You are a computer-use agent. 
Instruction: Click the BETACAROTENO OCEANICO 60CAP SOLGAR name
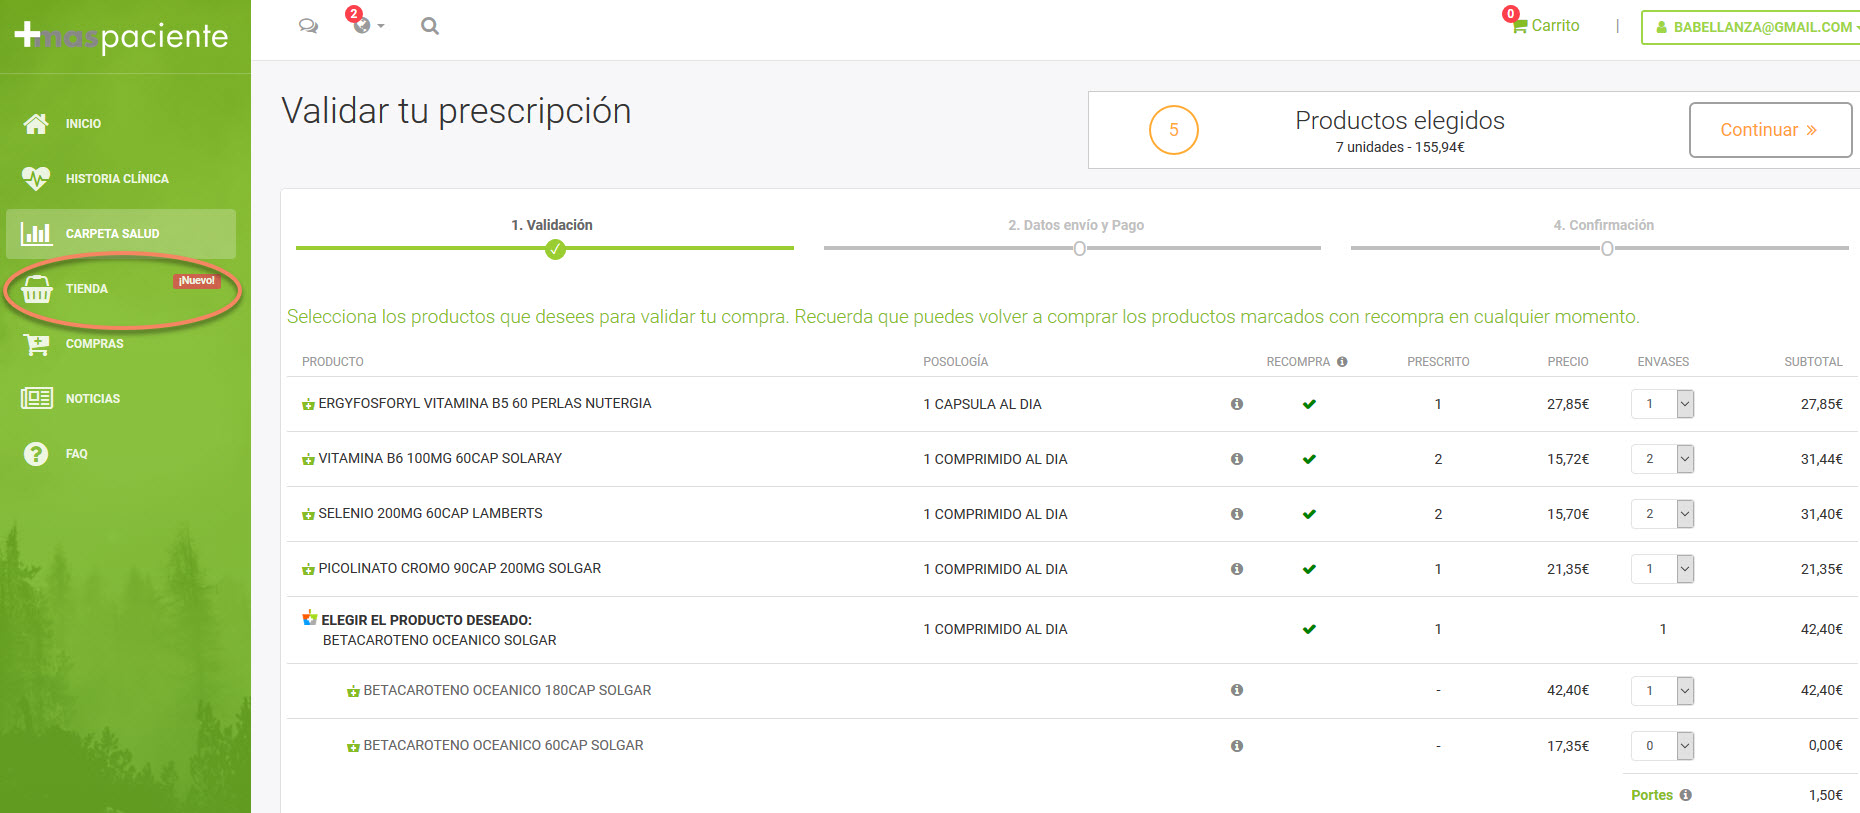click(503, 745)
